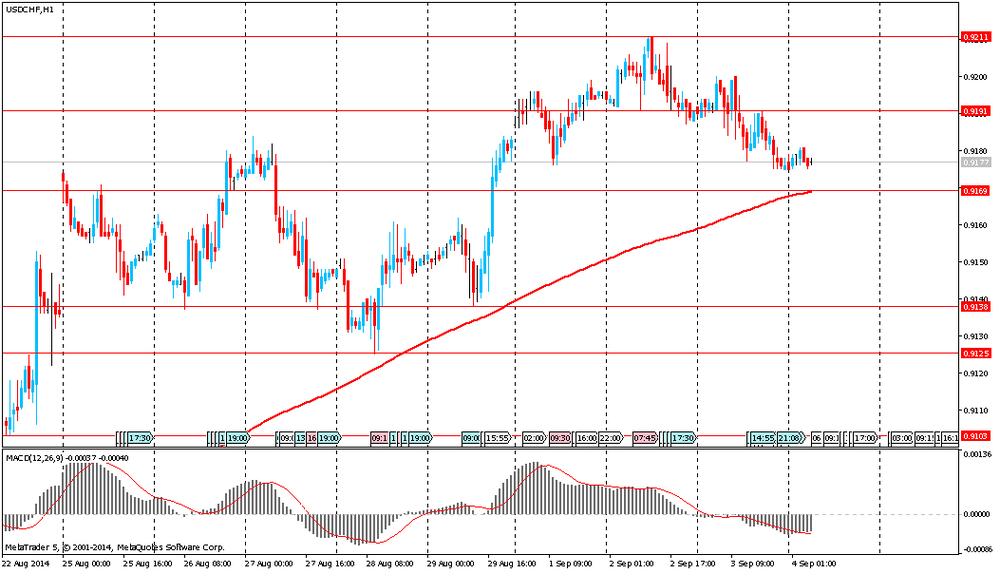Image resolution: width=1000 pixels, height=574 pixels.
Task: Click the 0.9169 horizontal level label
Action: tap(976, 191)
